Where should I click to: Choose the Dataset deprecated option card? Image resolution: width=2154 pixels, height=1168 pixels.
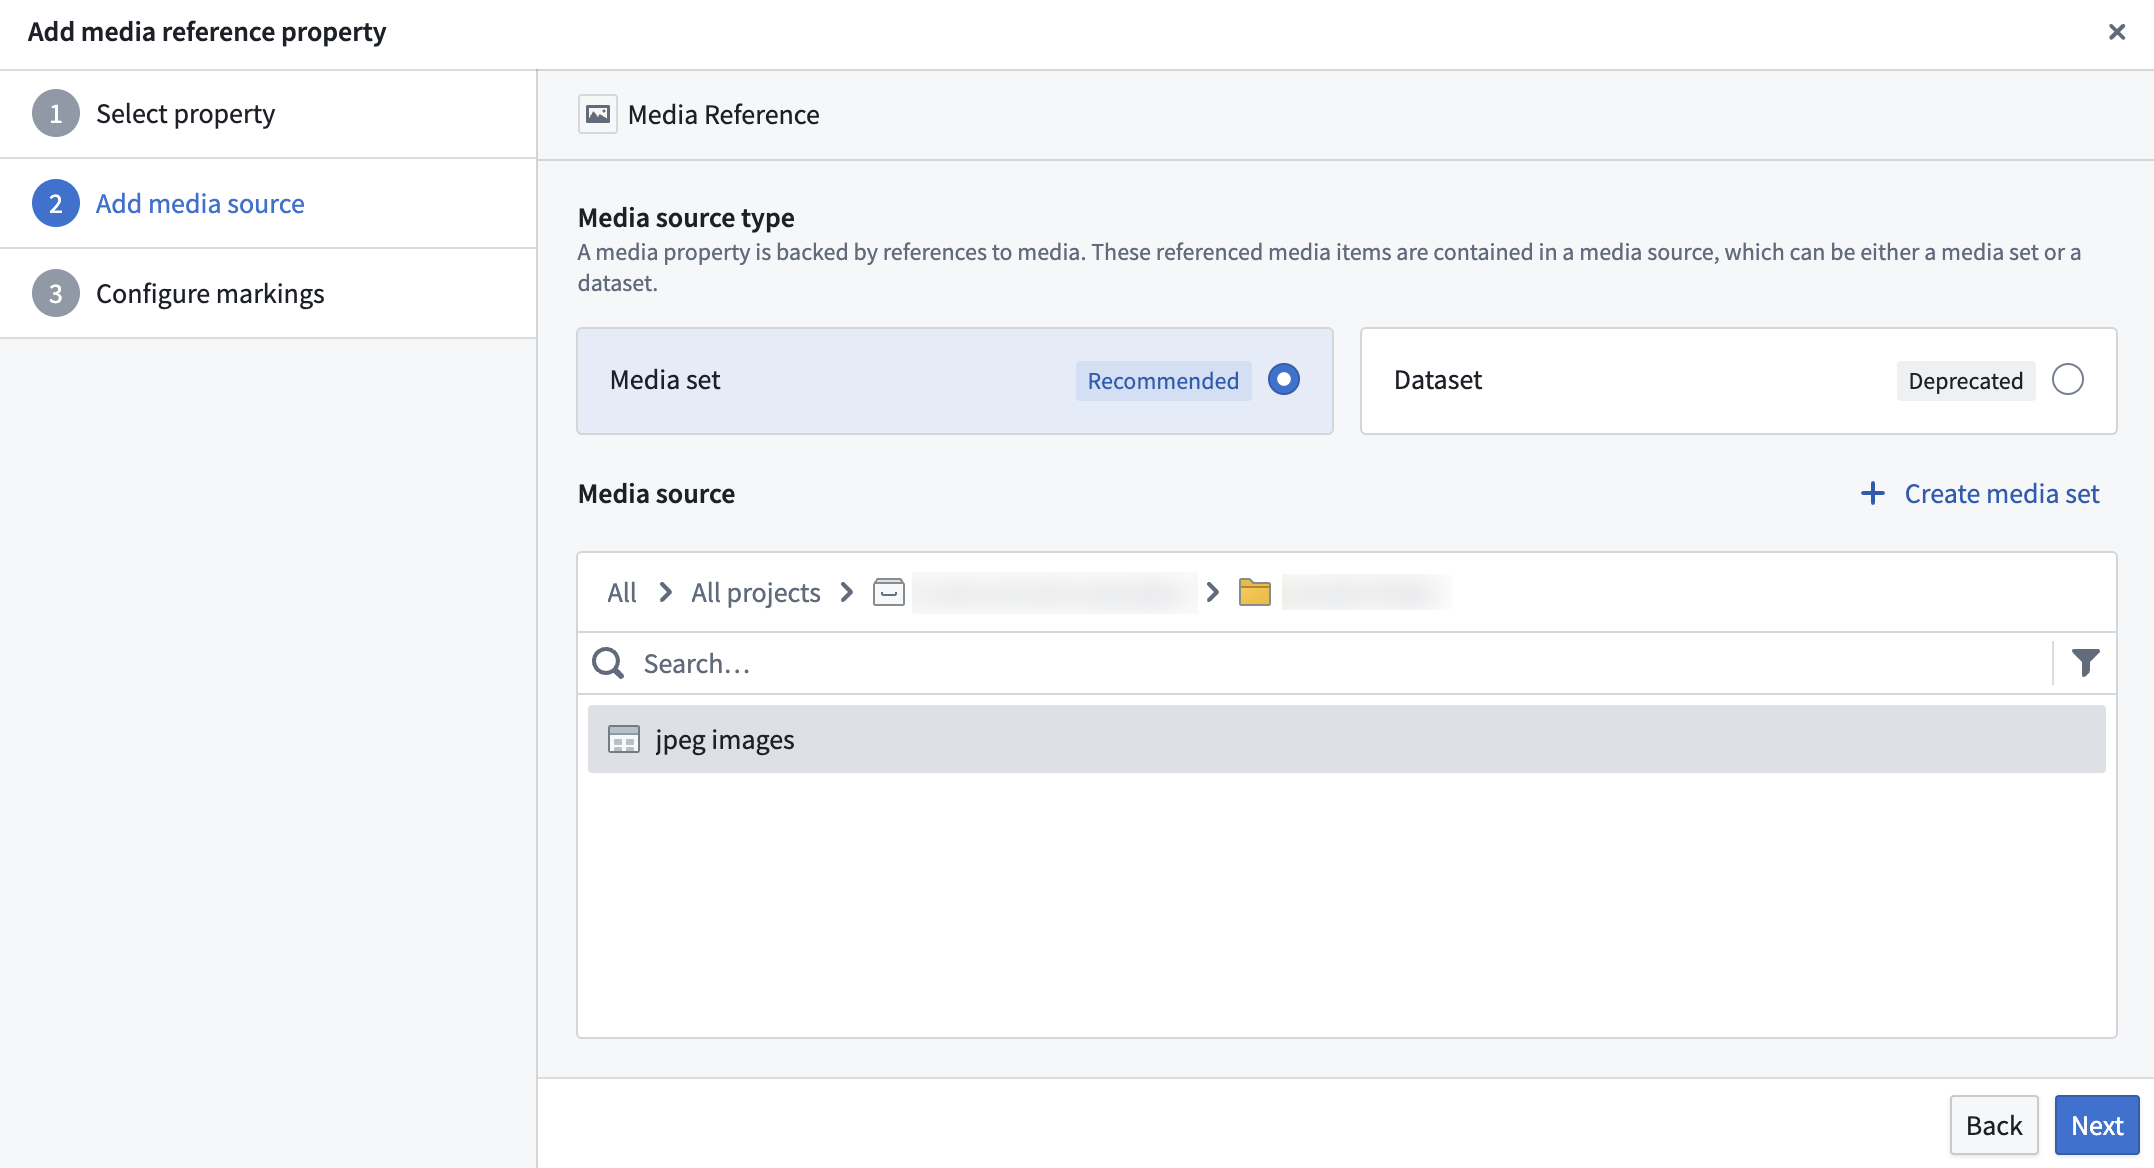click(x=1738, y=381)
